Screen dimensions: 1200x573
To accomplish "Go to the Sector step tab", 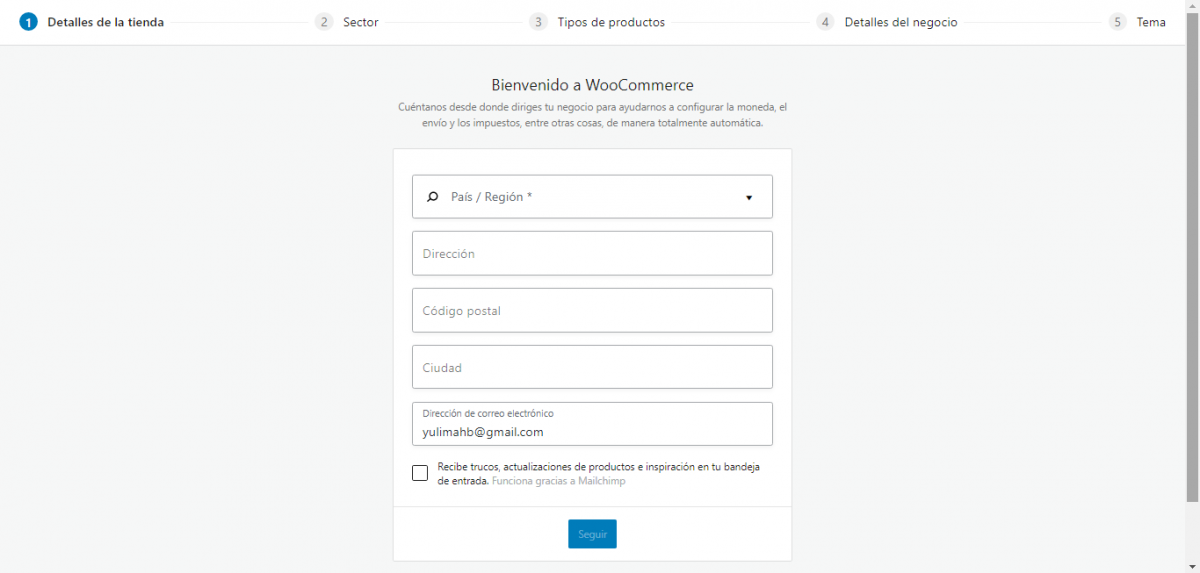I will pos(360,22).
